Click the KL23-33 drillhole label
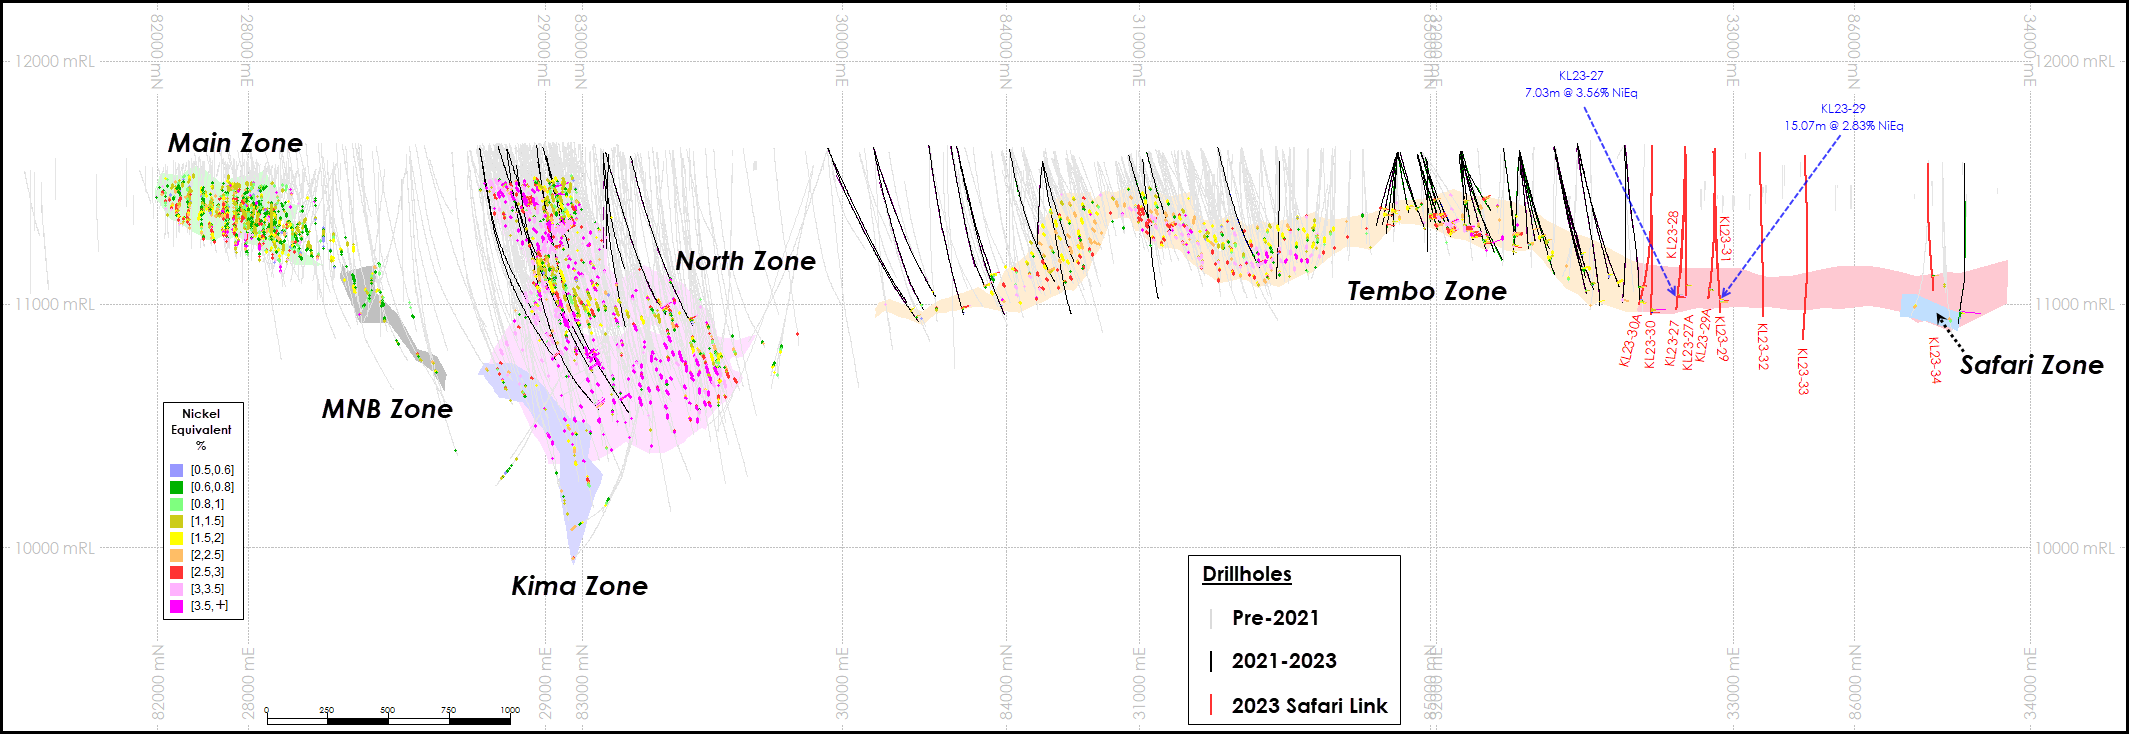Screen dimensions: 2129x734 click(1802, 371)
